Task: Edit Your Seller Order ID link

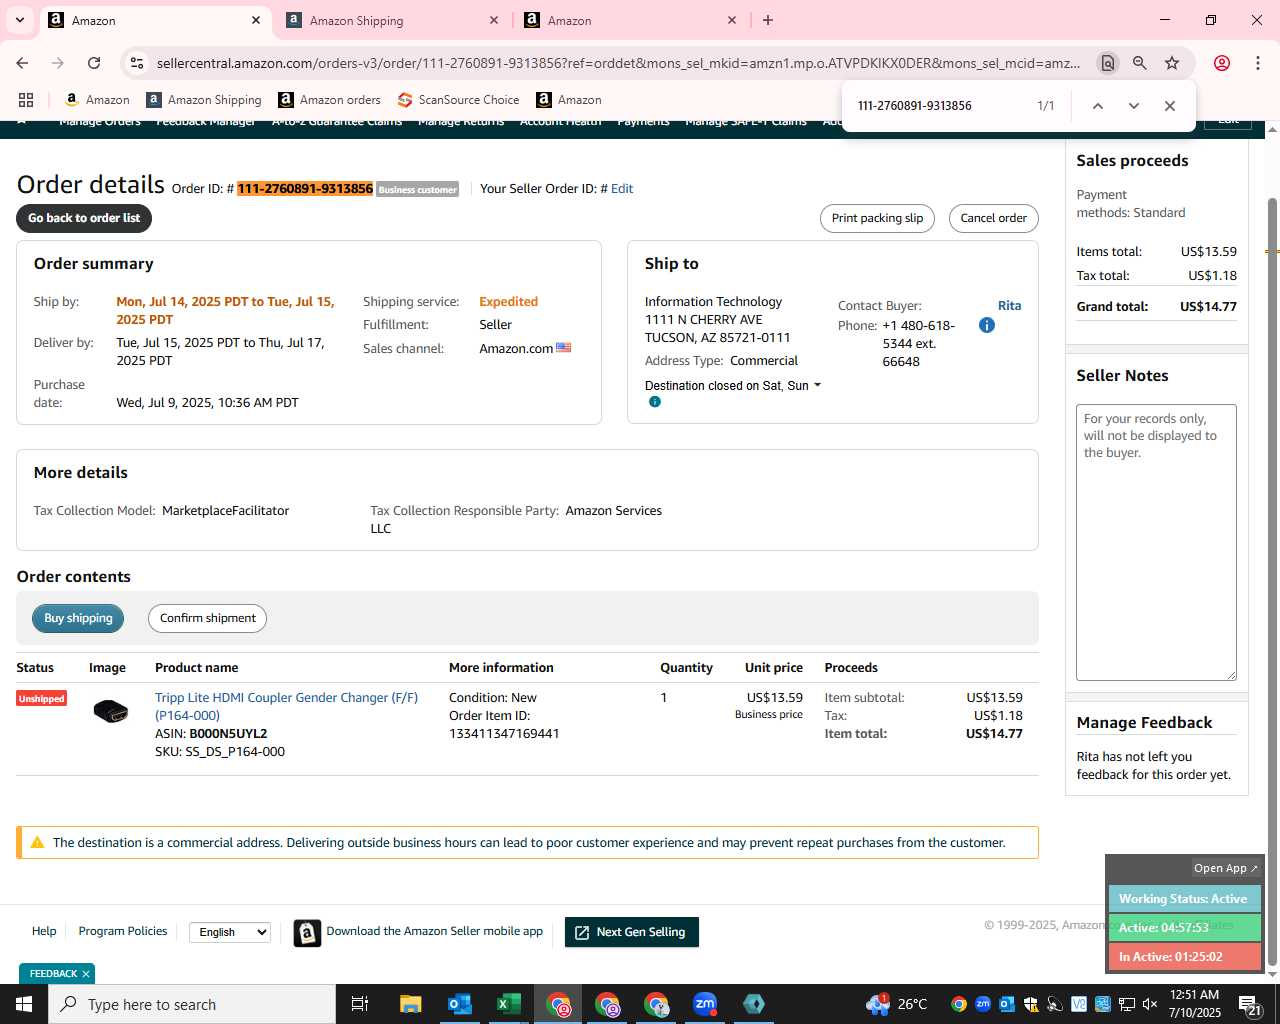Action: (x=622, y=189)
